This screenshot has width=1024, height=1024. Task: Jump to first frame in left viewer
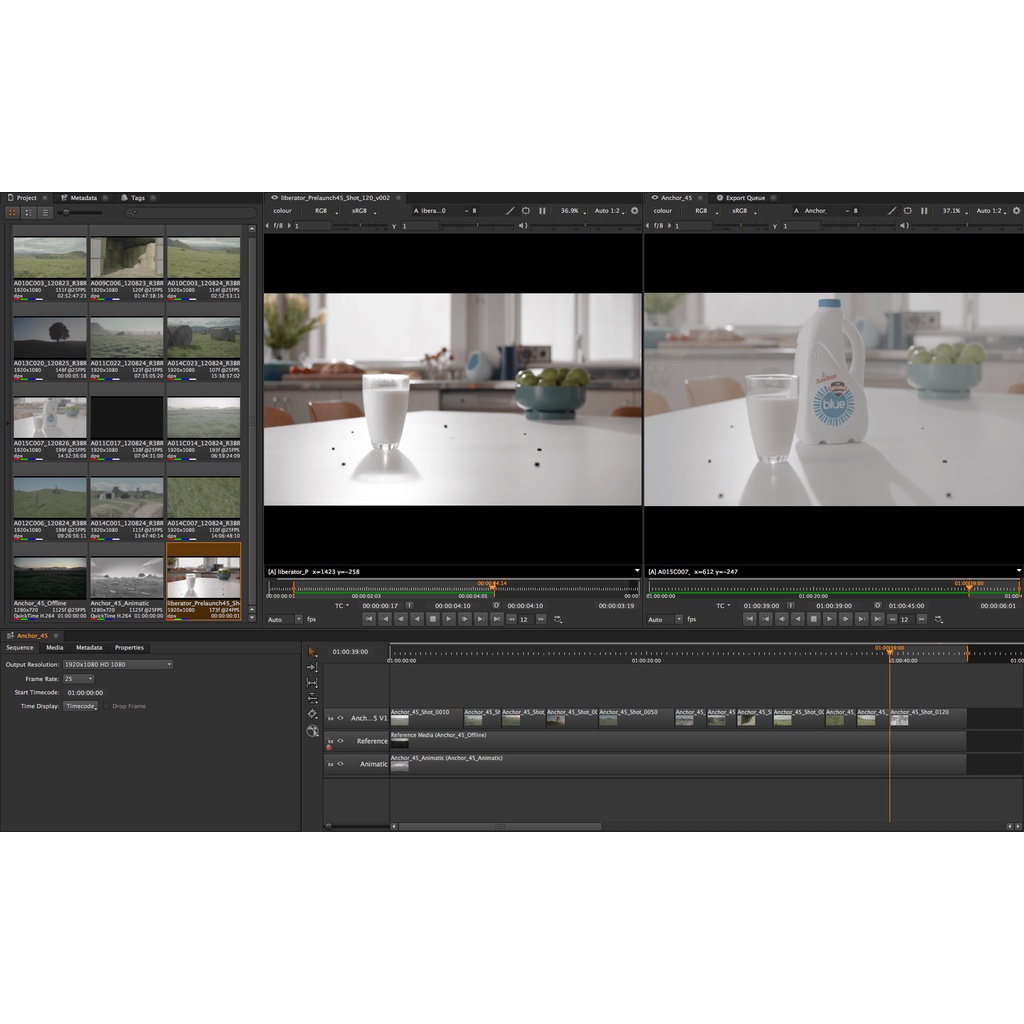click(x=369, y=619)
